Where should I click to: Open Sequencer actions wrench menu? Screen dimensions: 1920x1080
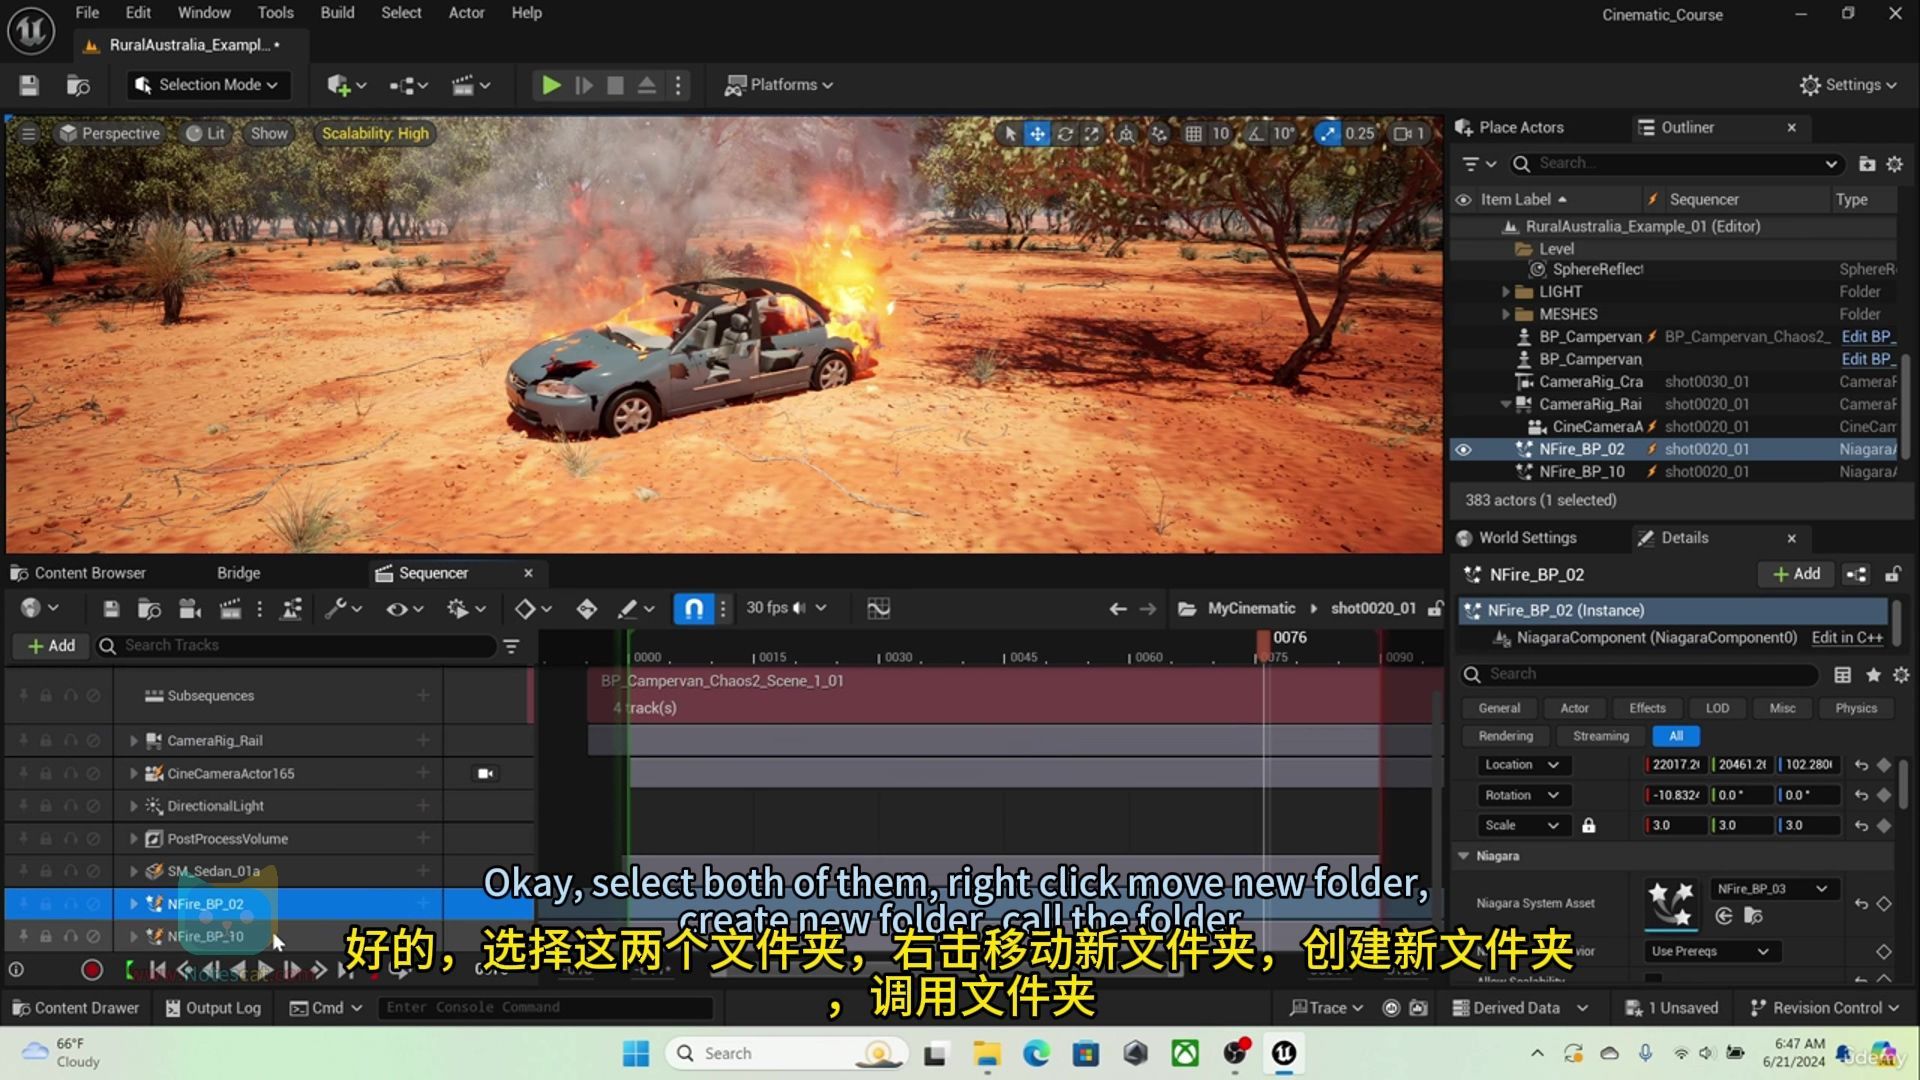pyautogui.click(x=342, y=608)
